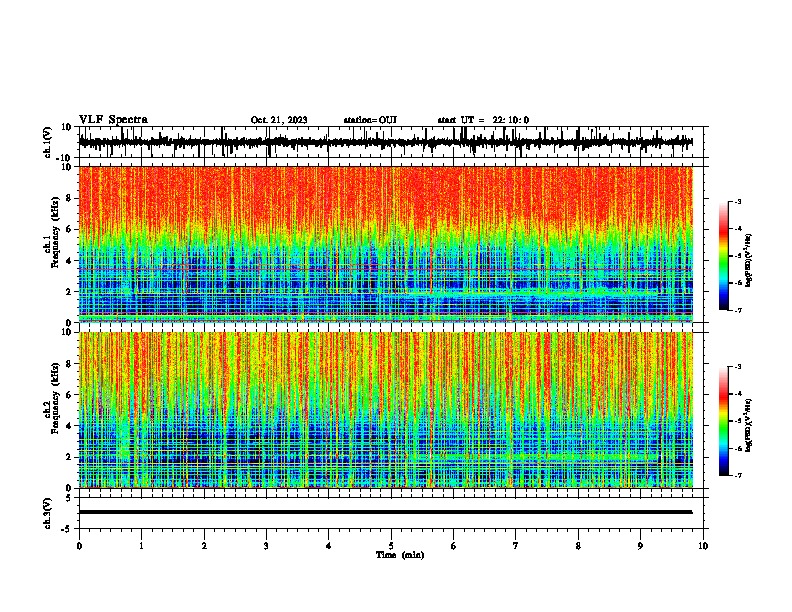Click the "ch.1(V)" waveform axis label
This screenshot has height=612, width=792.
tap(48, 142)
